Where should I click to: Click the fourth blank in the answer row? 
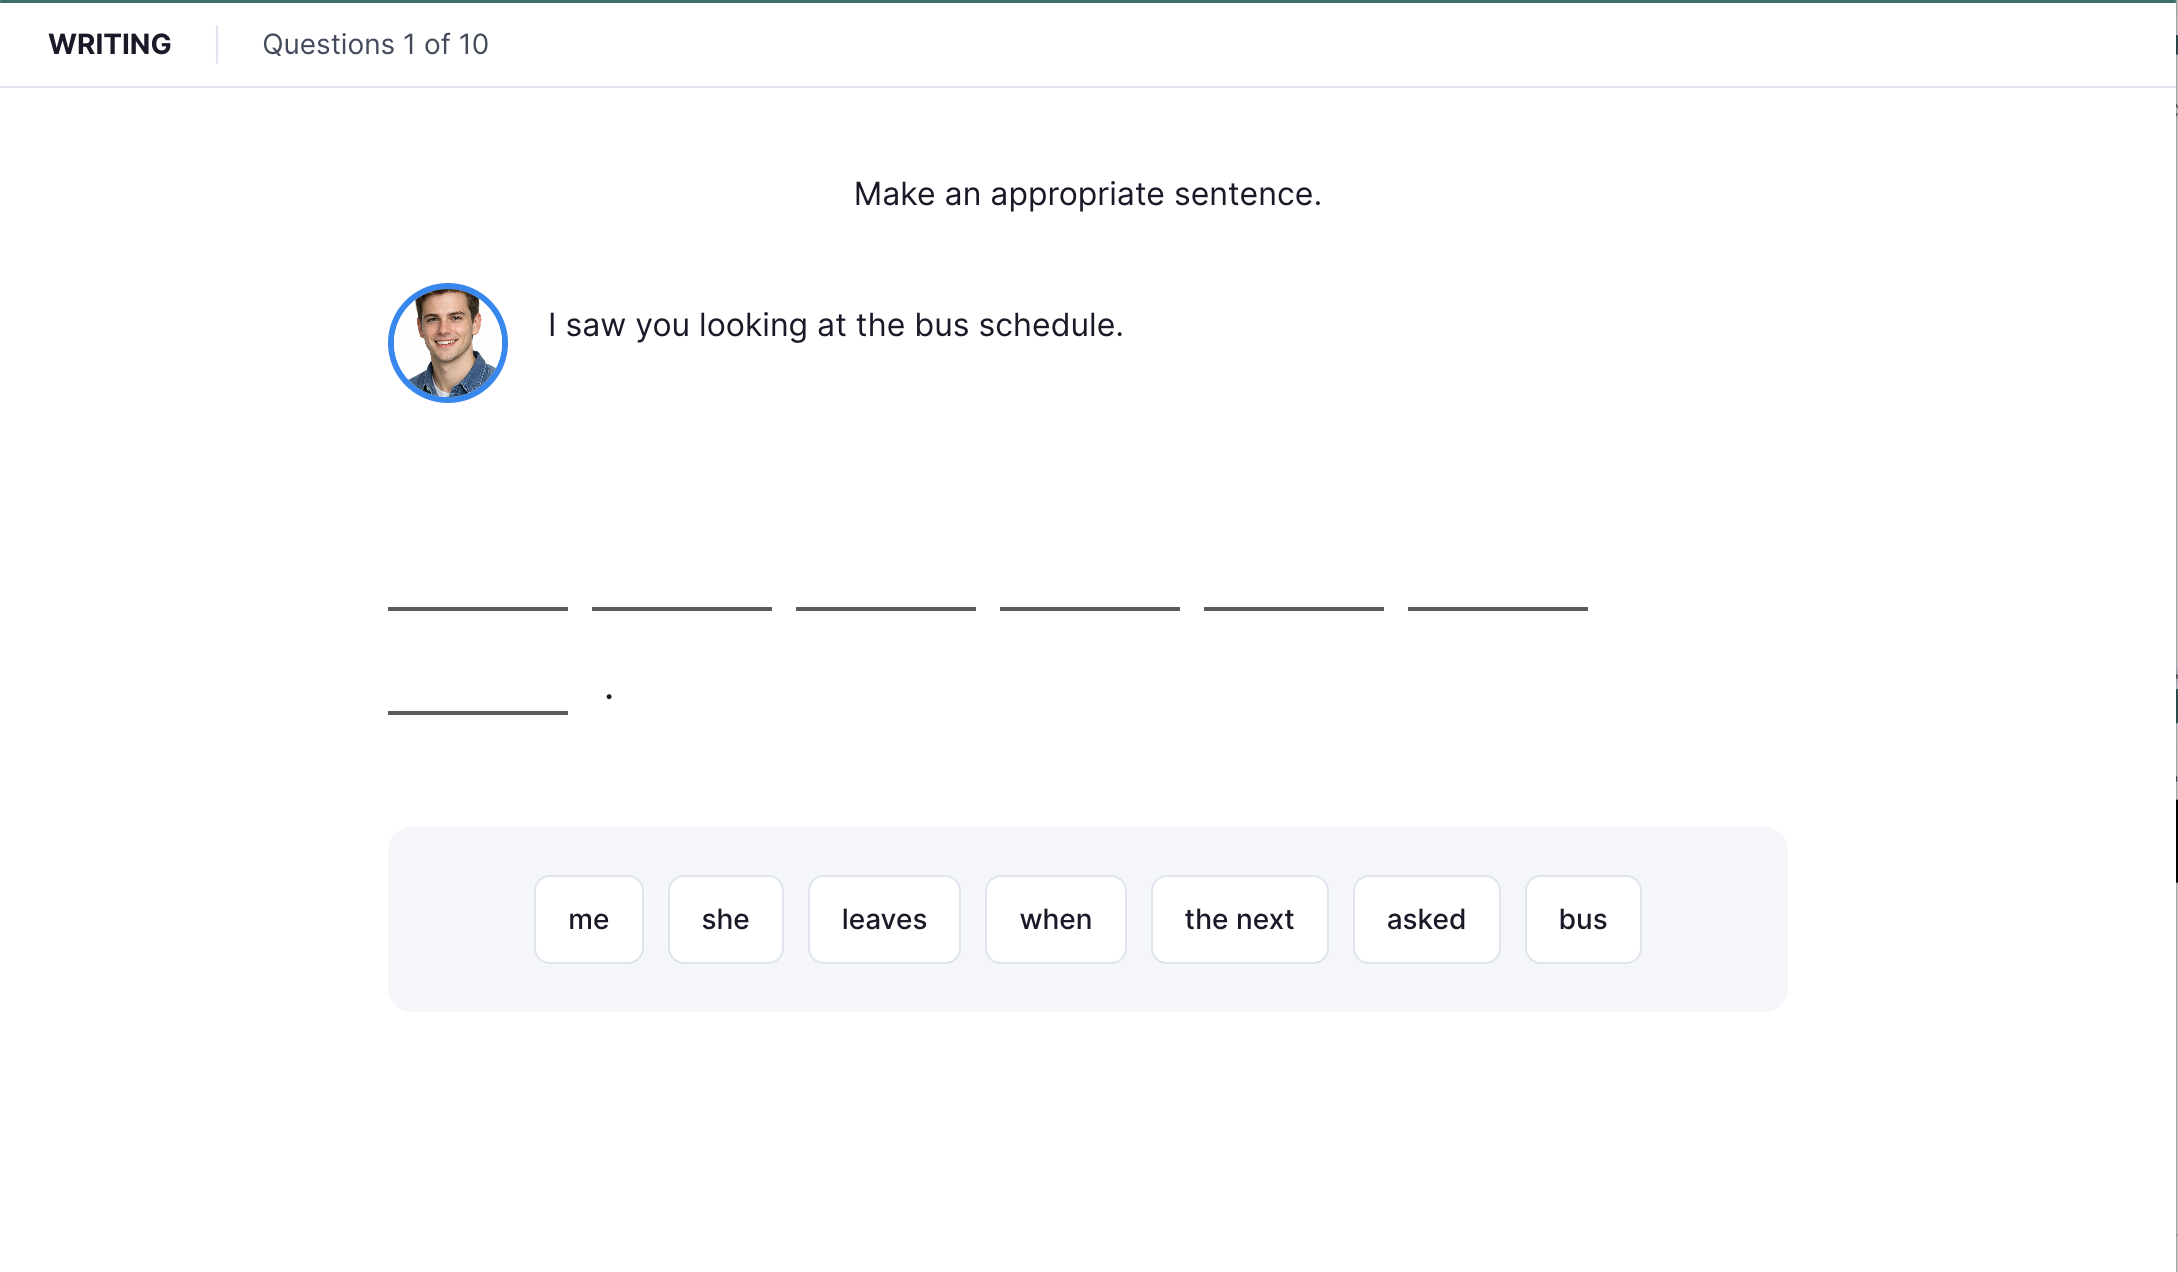[x=1089, y=608]
